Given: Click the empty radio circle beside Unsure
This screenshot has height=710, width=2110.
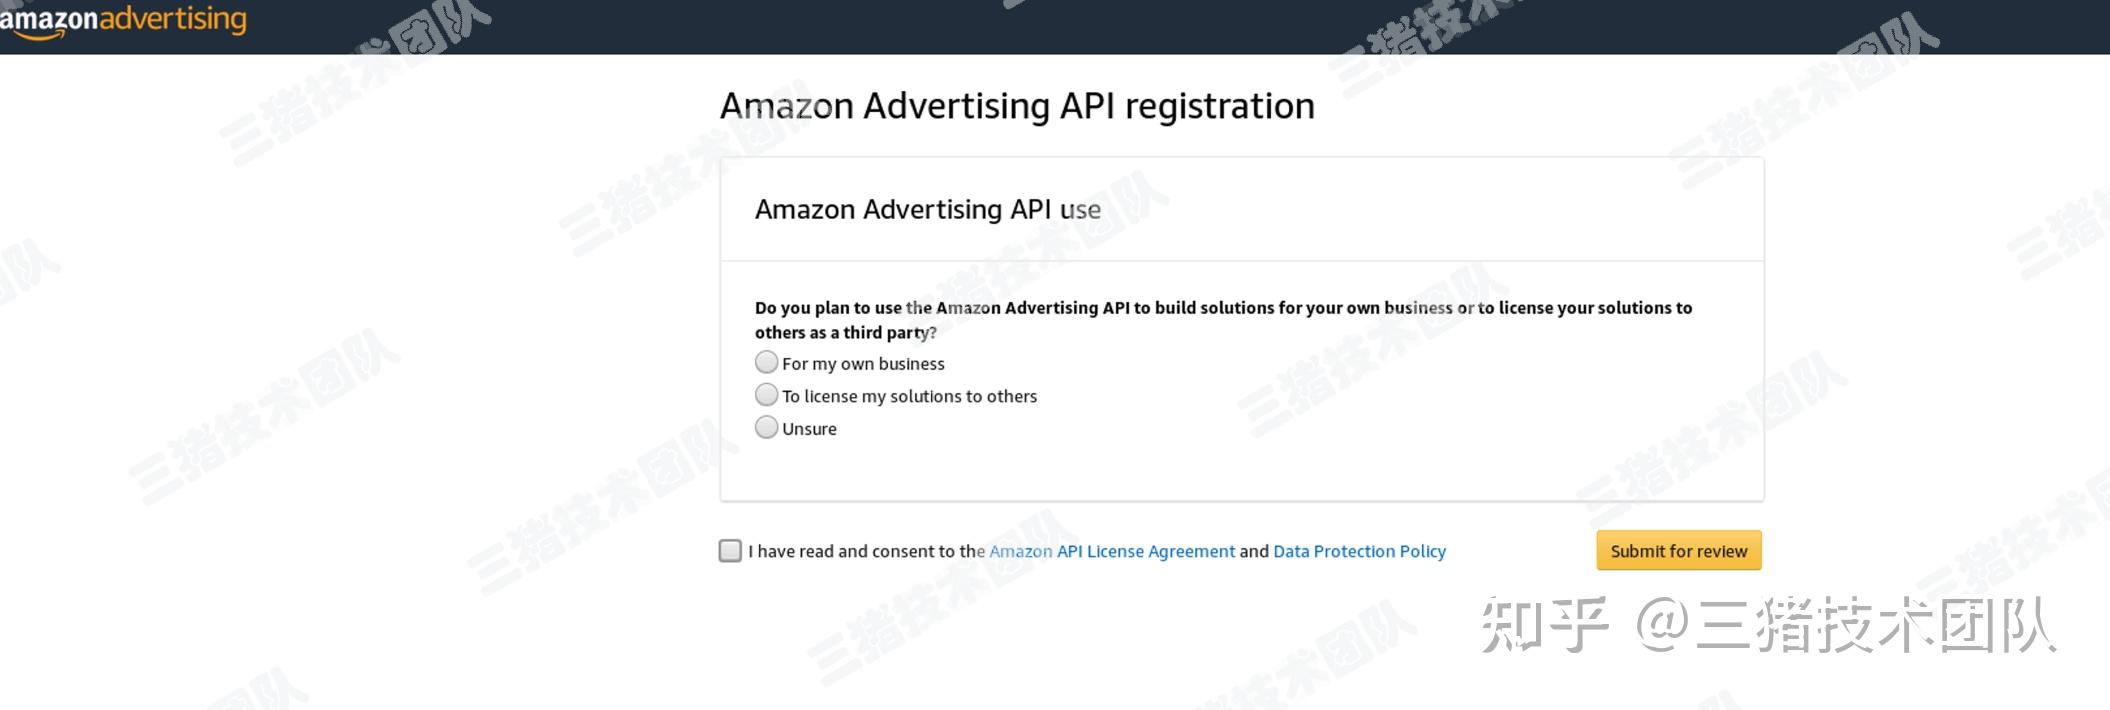Looking at the screenshot, I should pos(766,427).
